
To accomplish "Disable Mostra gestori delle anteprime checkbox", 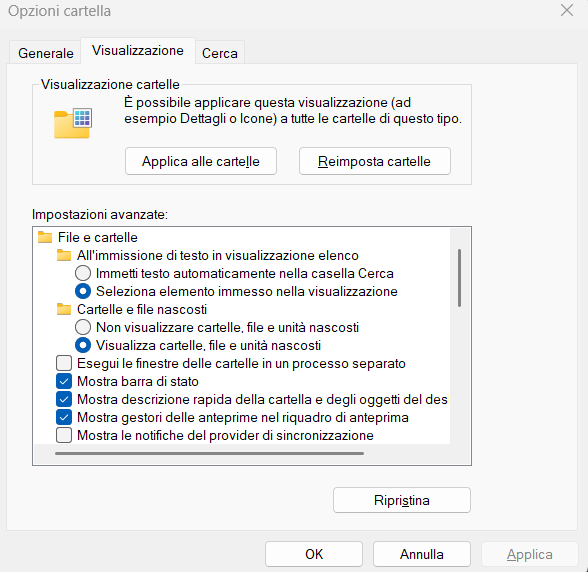I will point(64,417).
